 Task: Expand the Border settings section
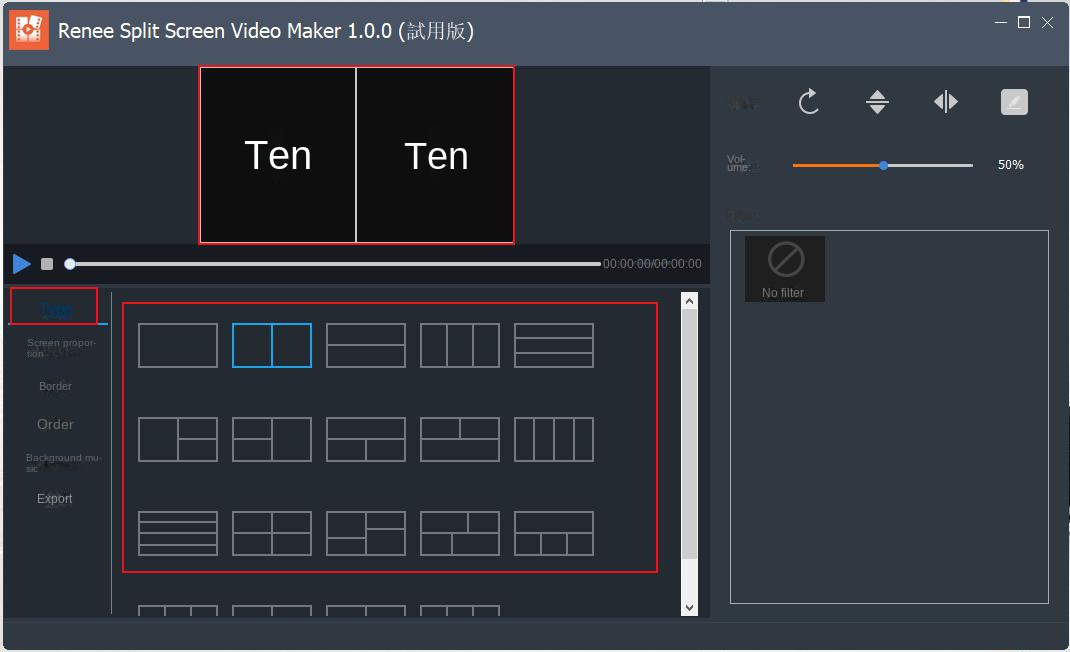point(54,386)
